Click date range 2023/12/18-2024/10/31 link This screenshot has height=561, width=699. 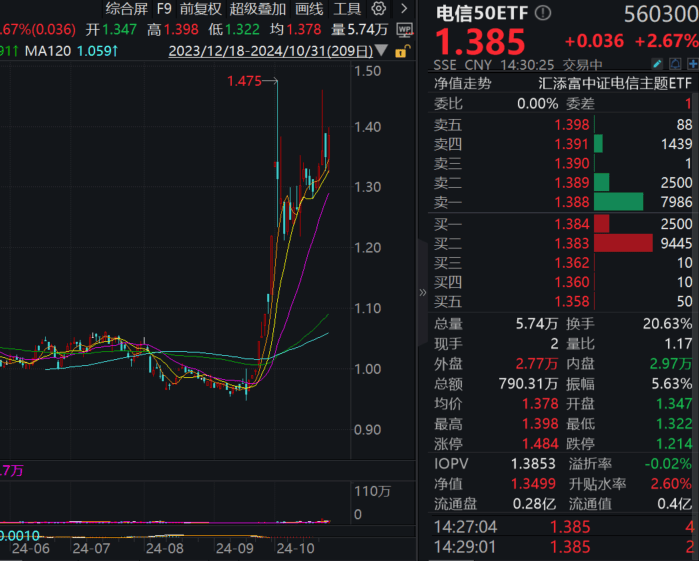coord(271,51)
